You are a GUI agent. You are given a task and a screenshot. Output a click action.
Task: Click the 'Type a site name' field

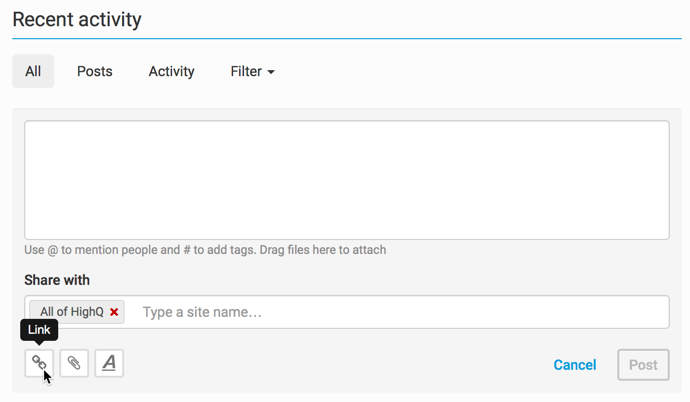pos(400,312)
